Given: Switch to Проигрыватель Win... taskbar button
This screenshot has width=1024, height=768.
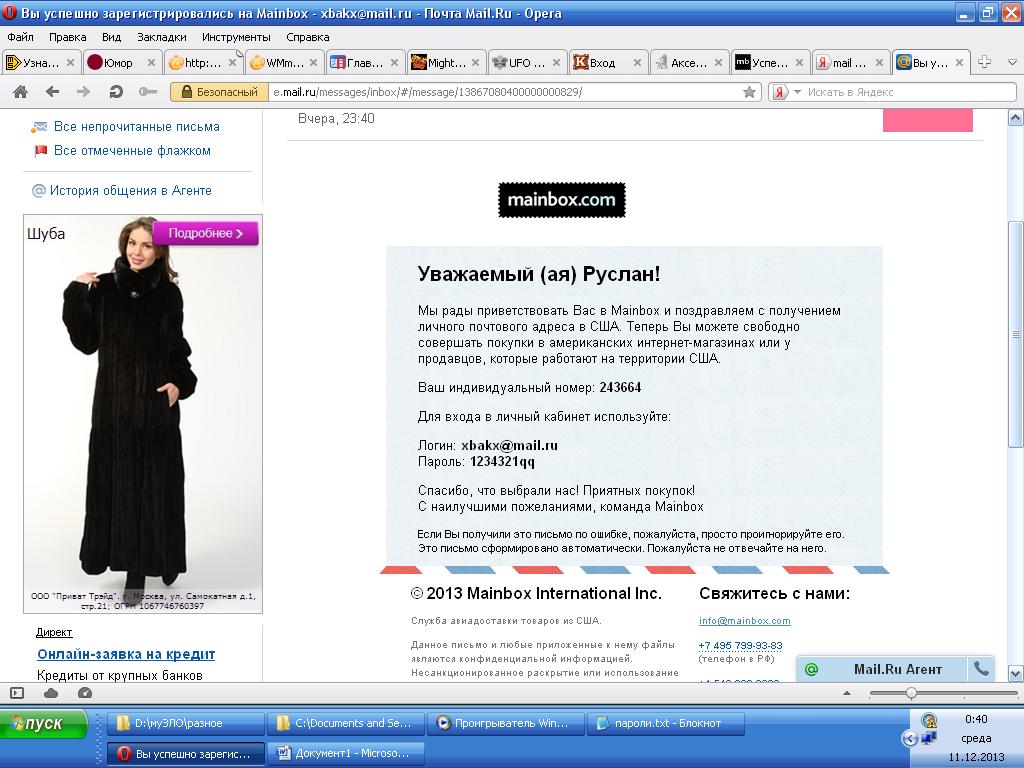Looking at the screenshot, I should pyautogui.click(x=506, y=724).
